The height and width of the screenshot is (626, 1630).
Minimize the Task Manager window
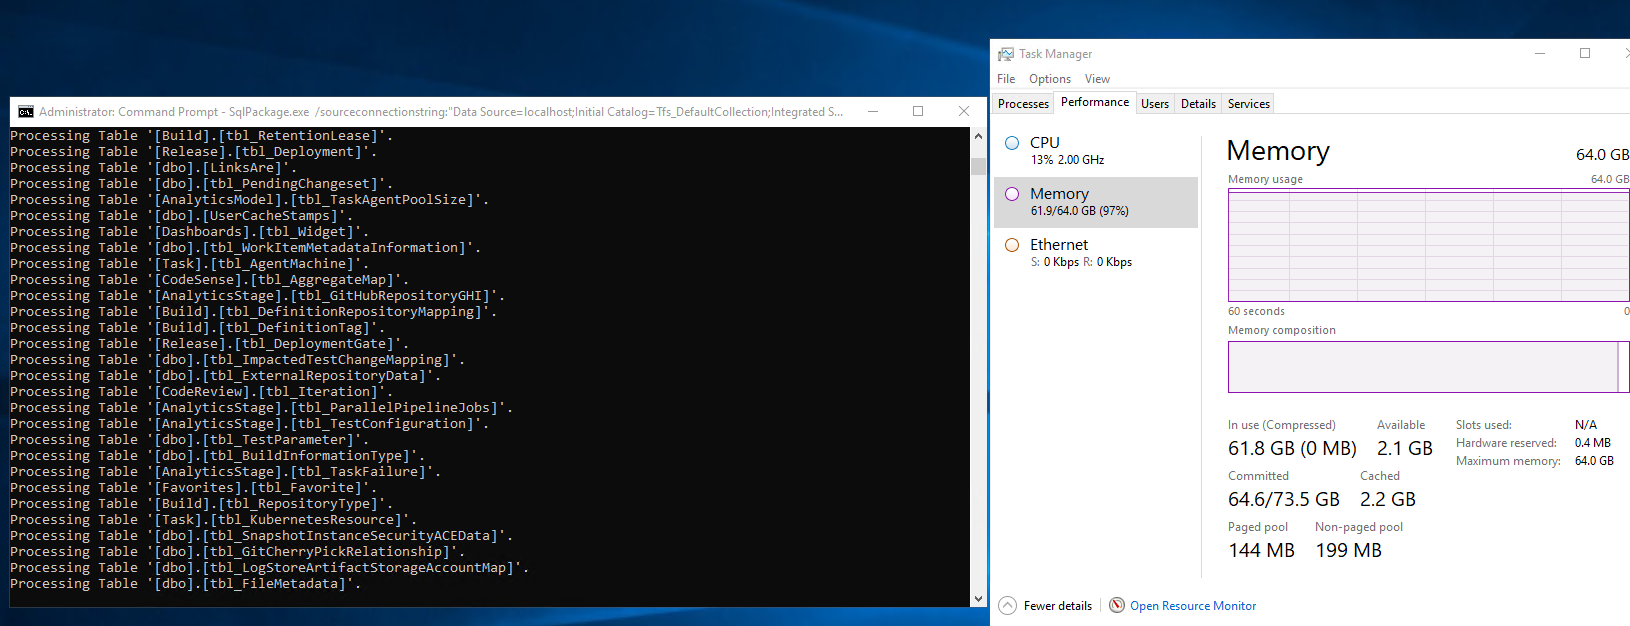pyautogui.click(x=1540, y=54)
